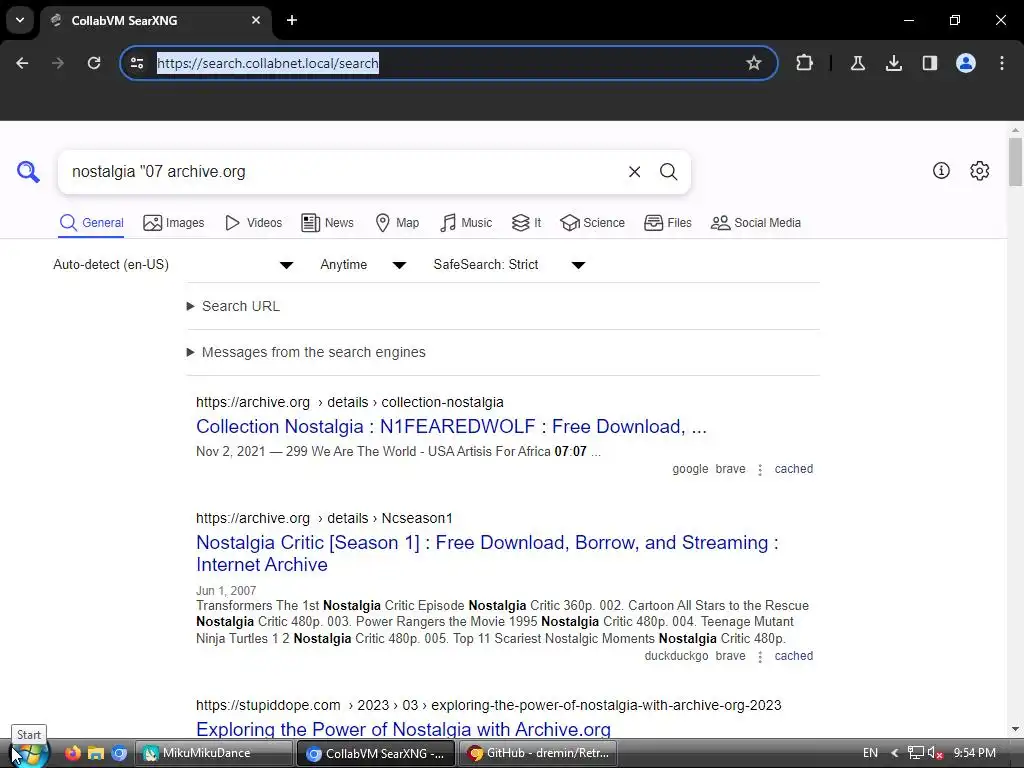
Task: Launch Firefox from the taskbar
Action: (x=73, y=753)
